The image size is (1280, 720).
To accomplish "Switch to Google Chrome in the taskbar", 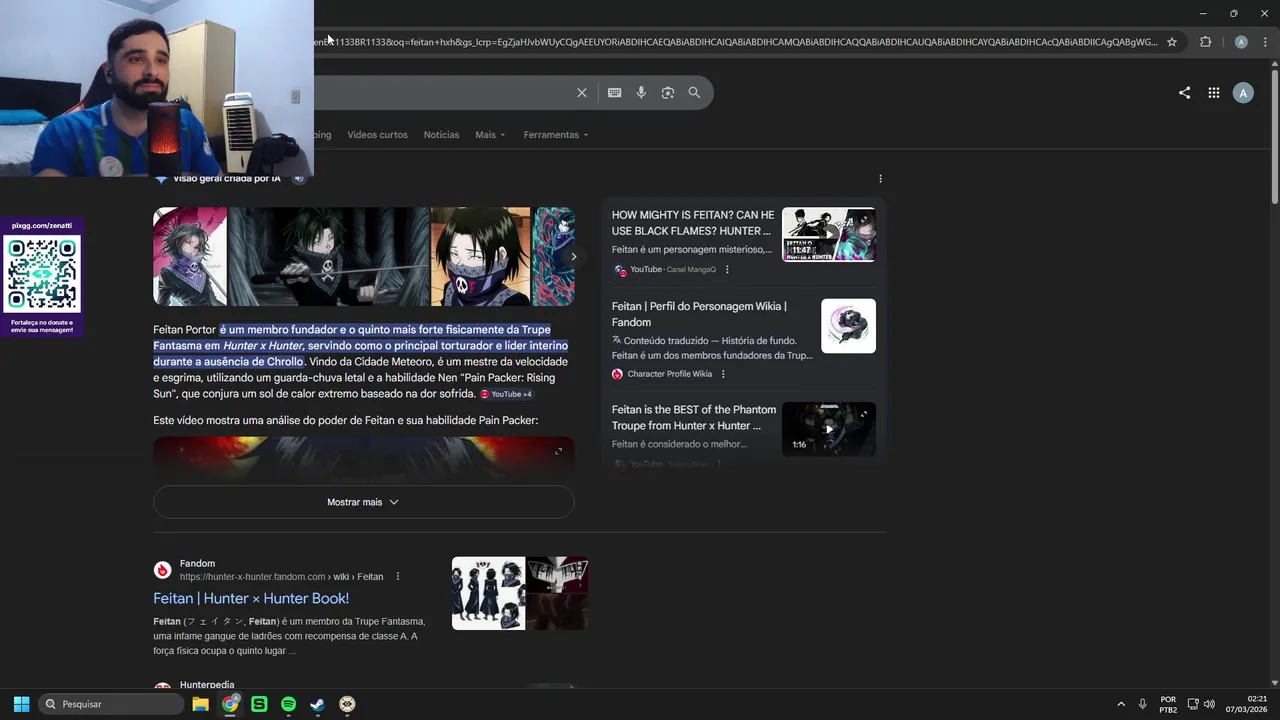I will pos(230,704).
